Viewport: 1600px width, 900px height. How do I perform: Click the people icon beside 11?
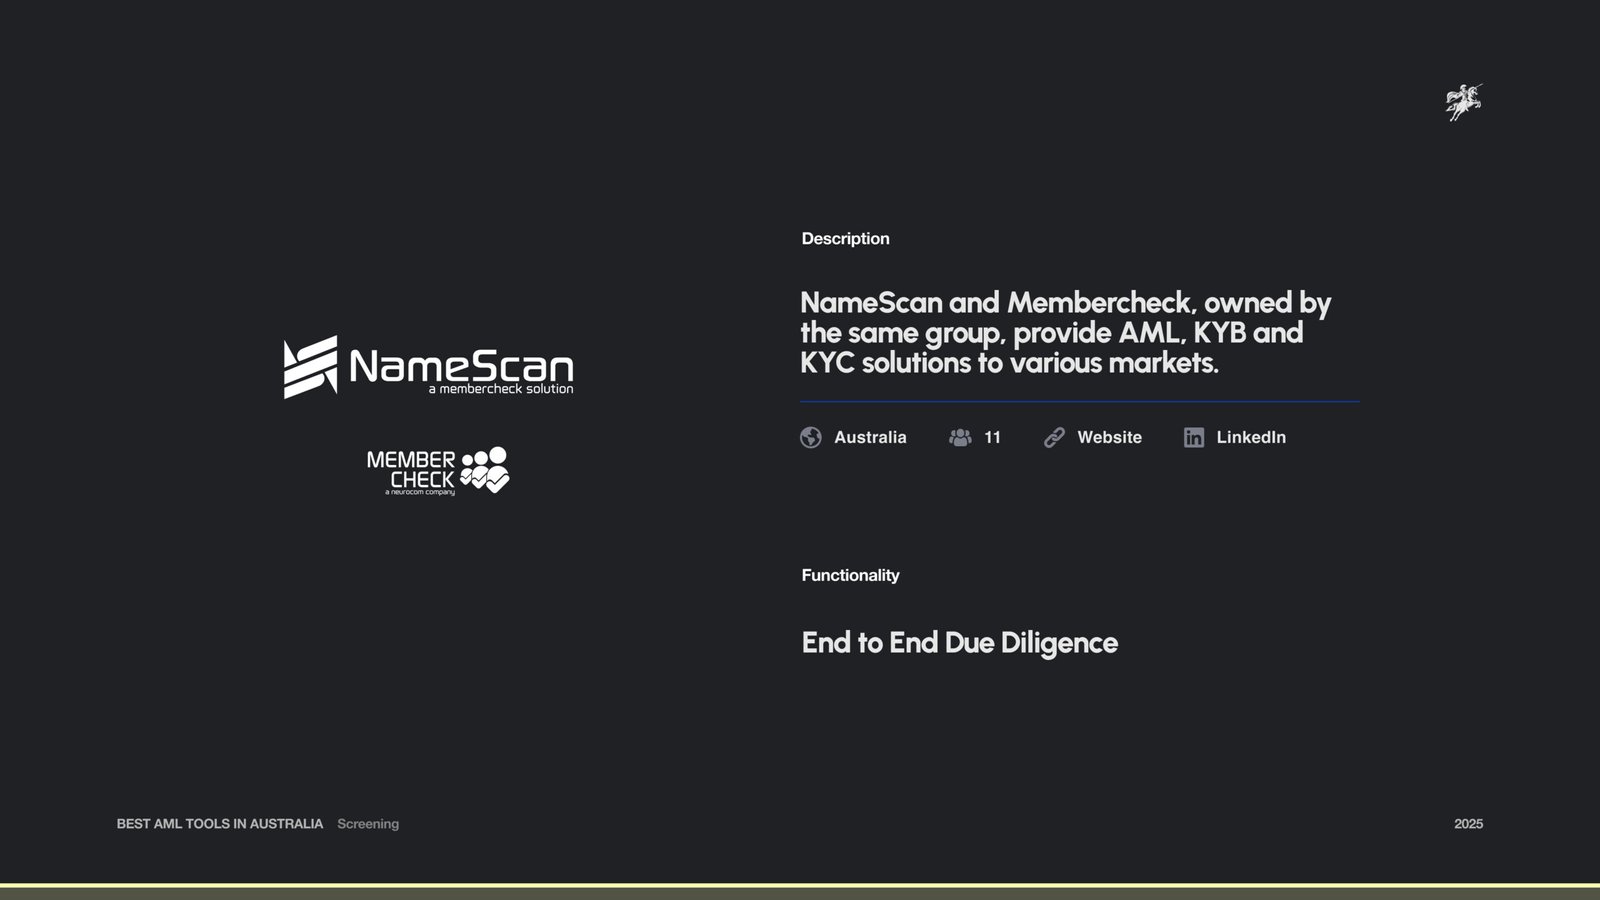coord(960,437)
